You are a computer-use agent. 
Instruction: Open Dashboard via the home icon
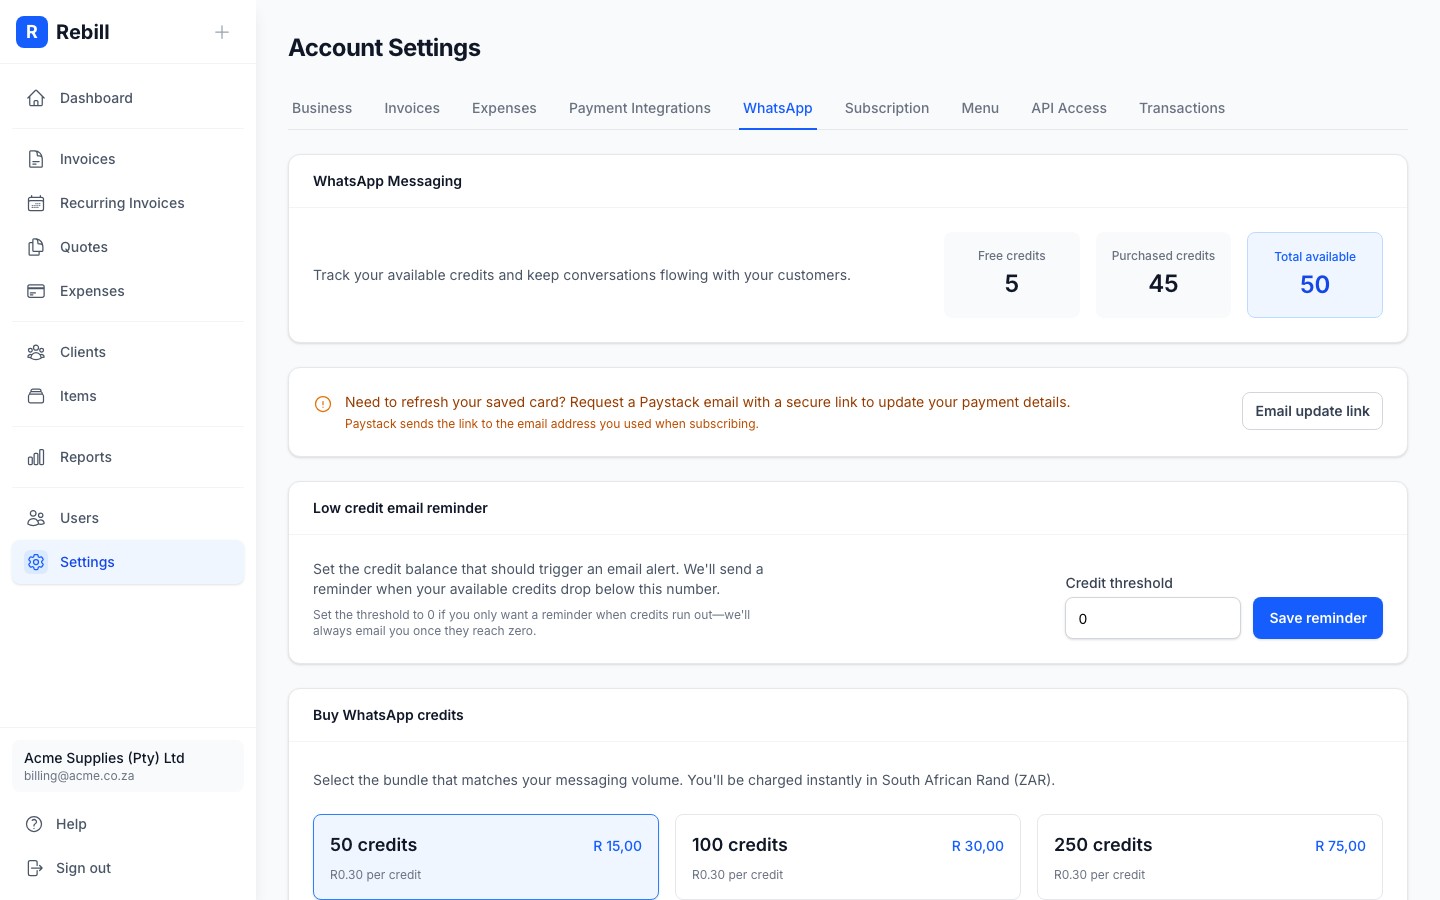tap(36, 98)
